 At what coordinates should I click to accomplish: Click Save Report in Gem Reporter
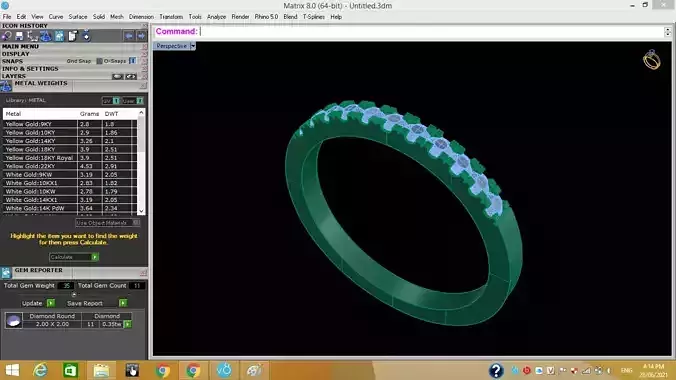(85, 303)
